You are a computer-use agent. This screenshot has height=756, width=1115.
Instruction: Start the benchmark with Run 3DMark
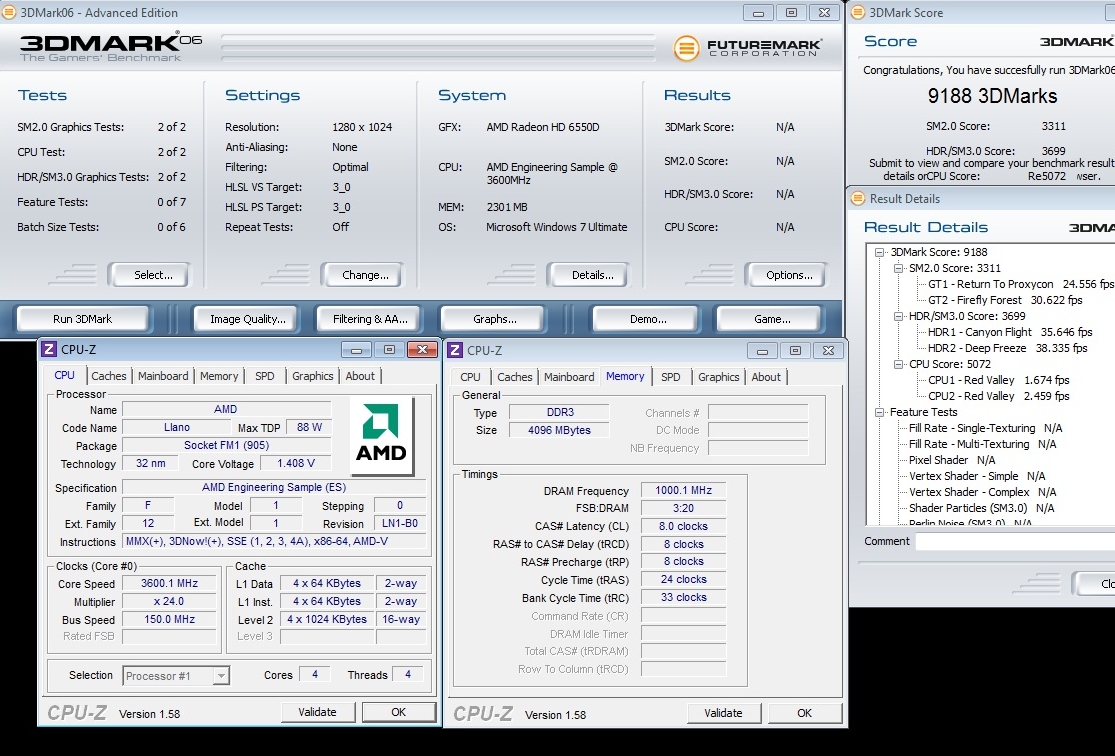point(82,319)
